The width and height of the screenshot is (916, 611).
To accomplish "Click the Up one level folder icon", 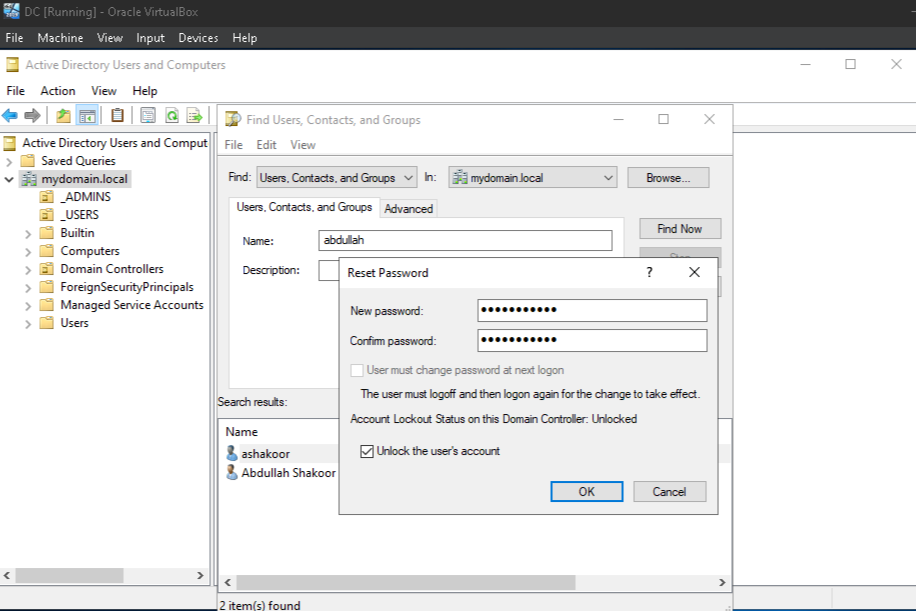I will pyautogui.click(x=63, y=116).
